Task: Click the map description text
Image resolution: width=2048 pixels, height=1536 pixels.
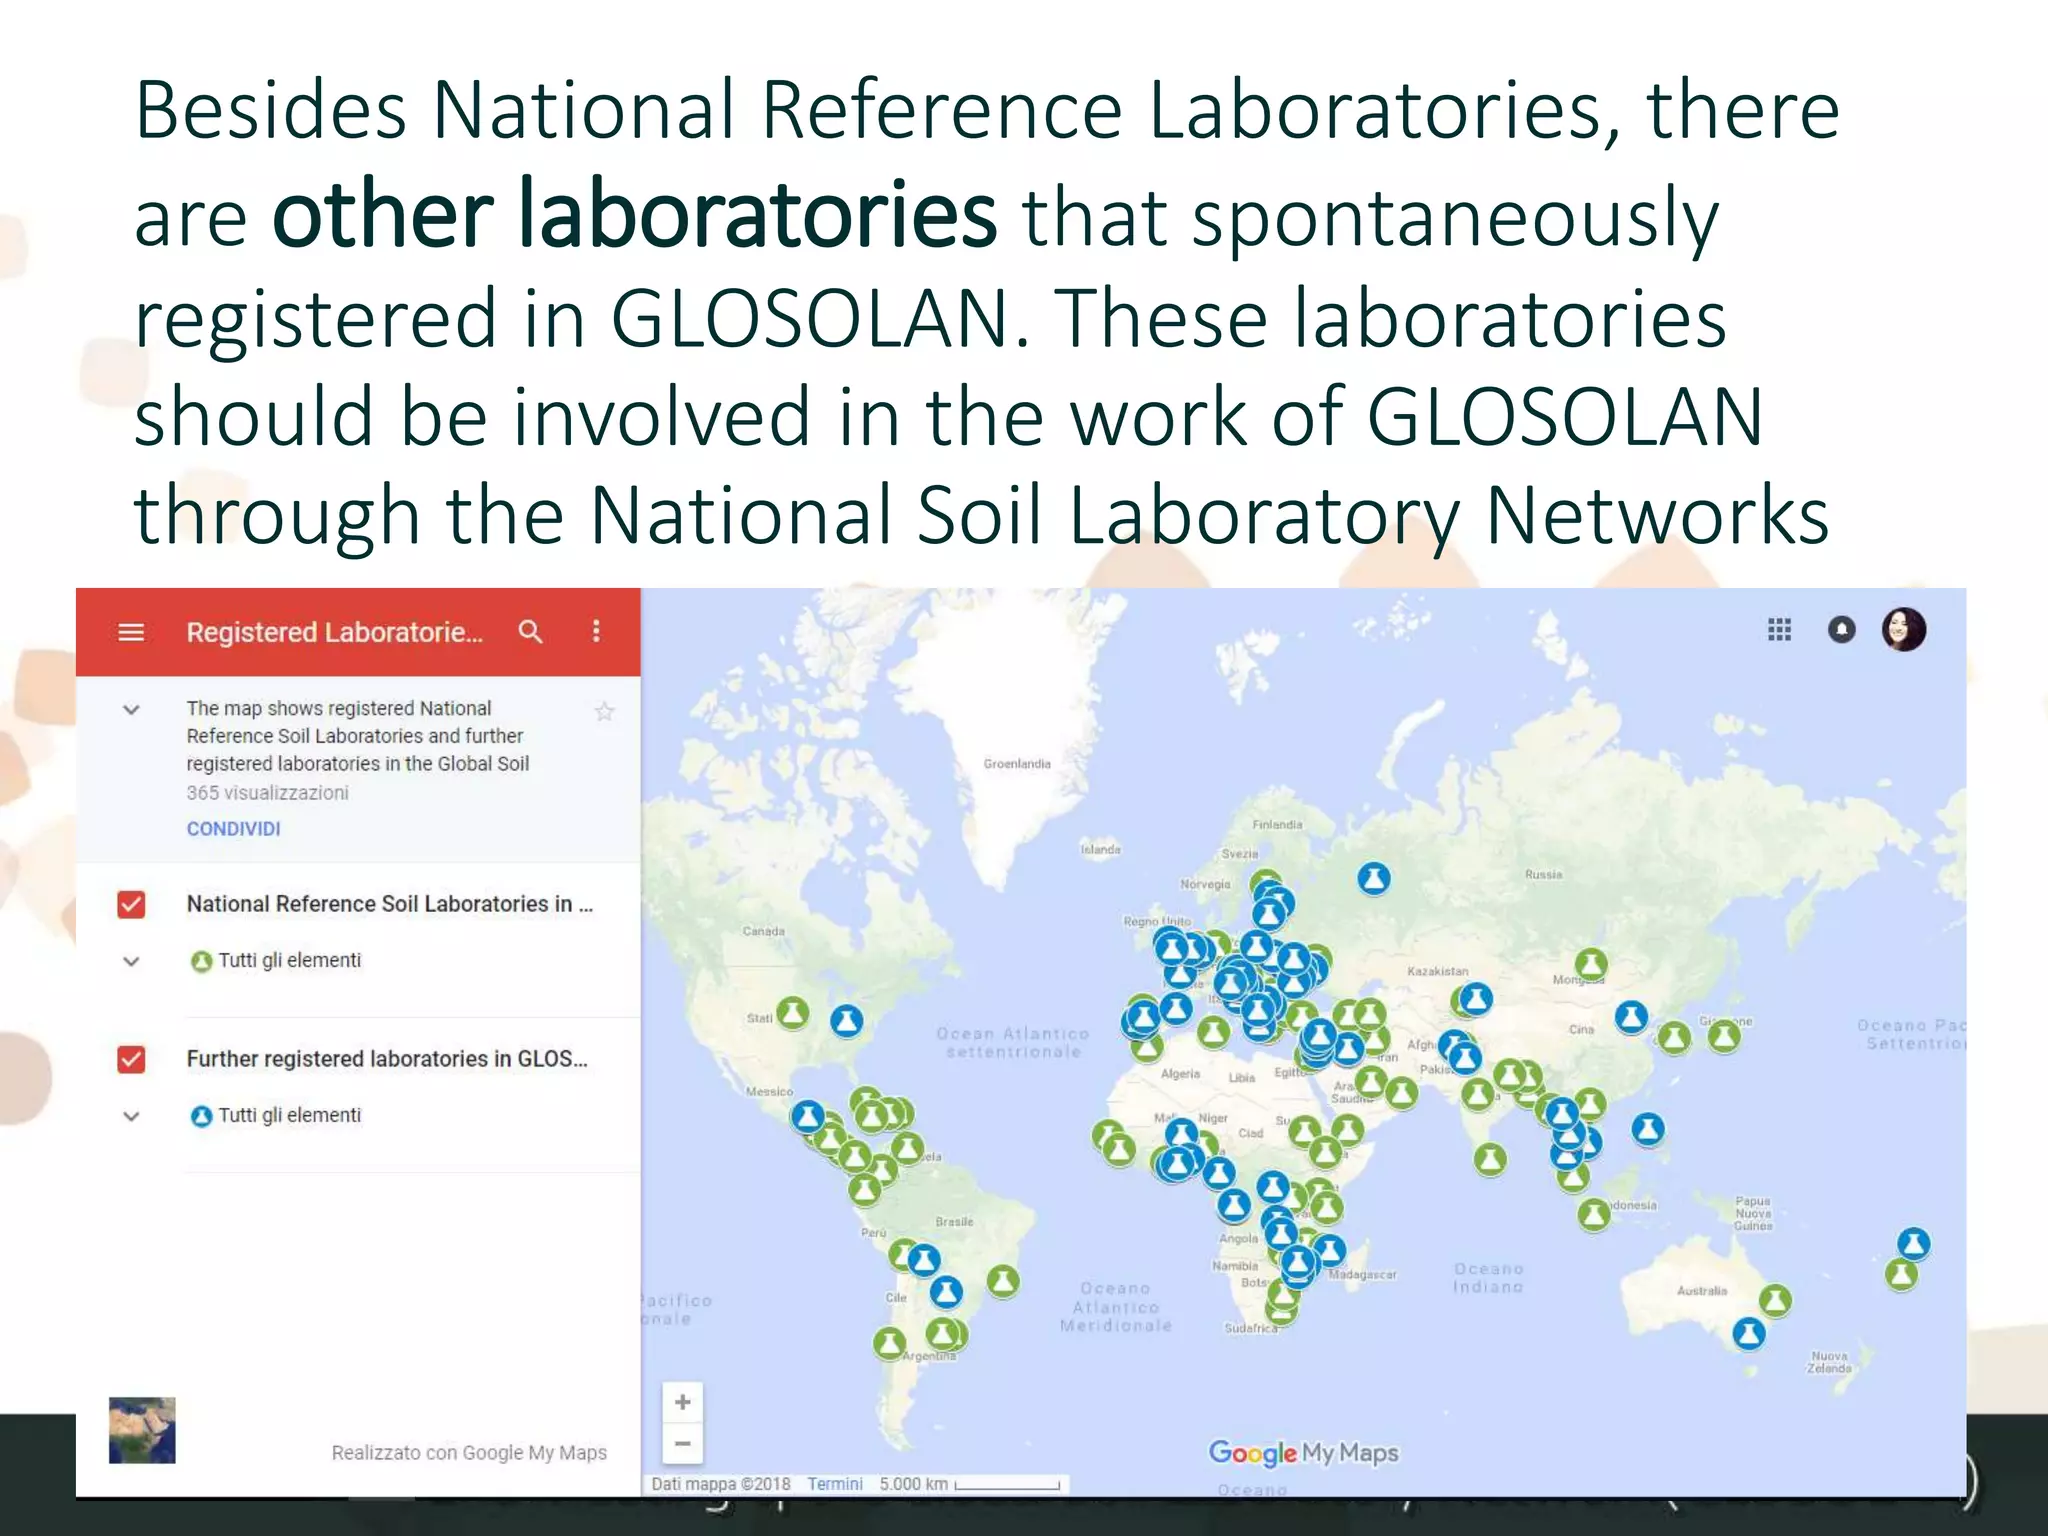Action: coord(357,736)
